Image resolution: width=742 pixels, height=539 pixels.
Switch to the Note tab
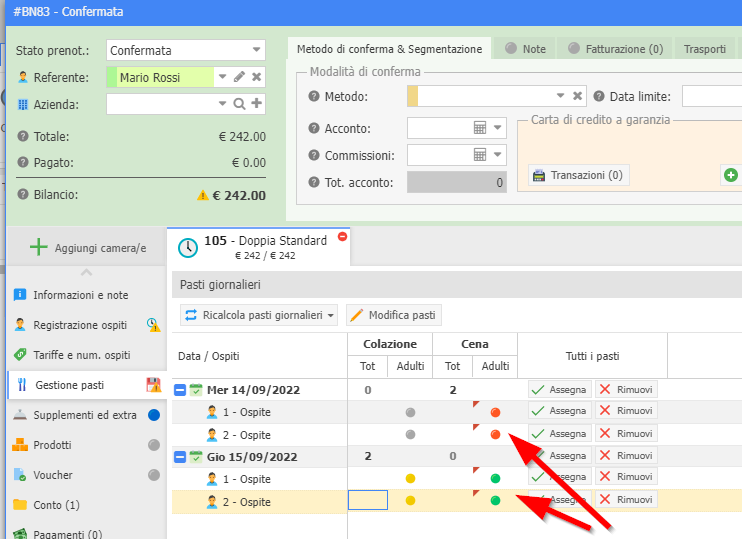click(525, 49)
